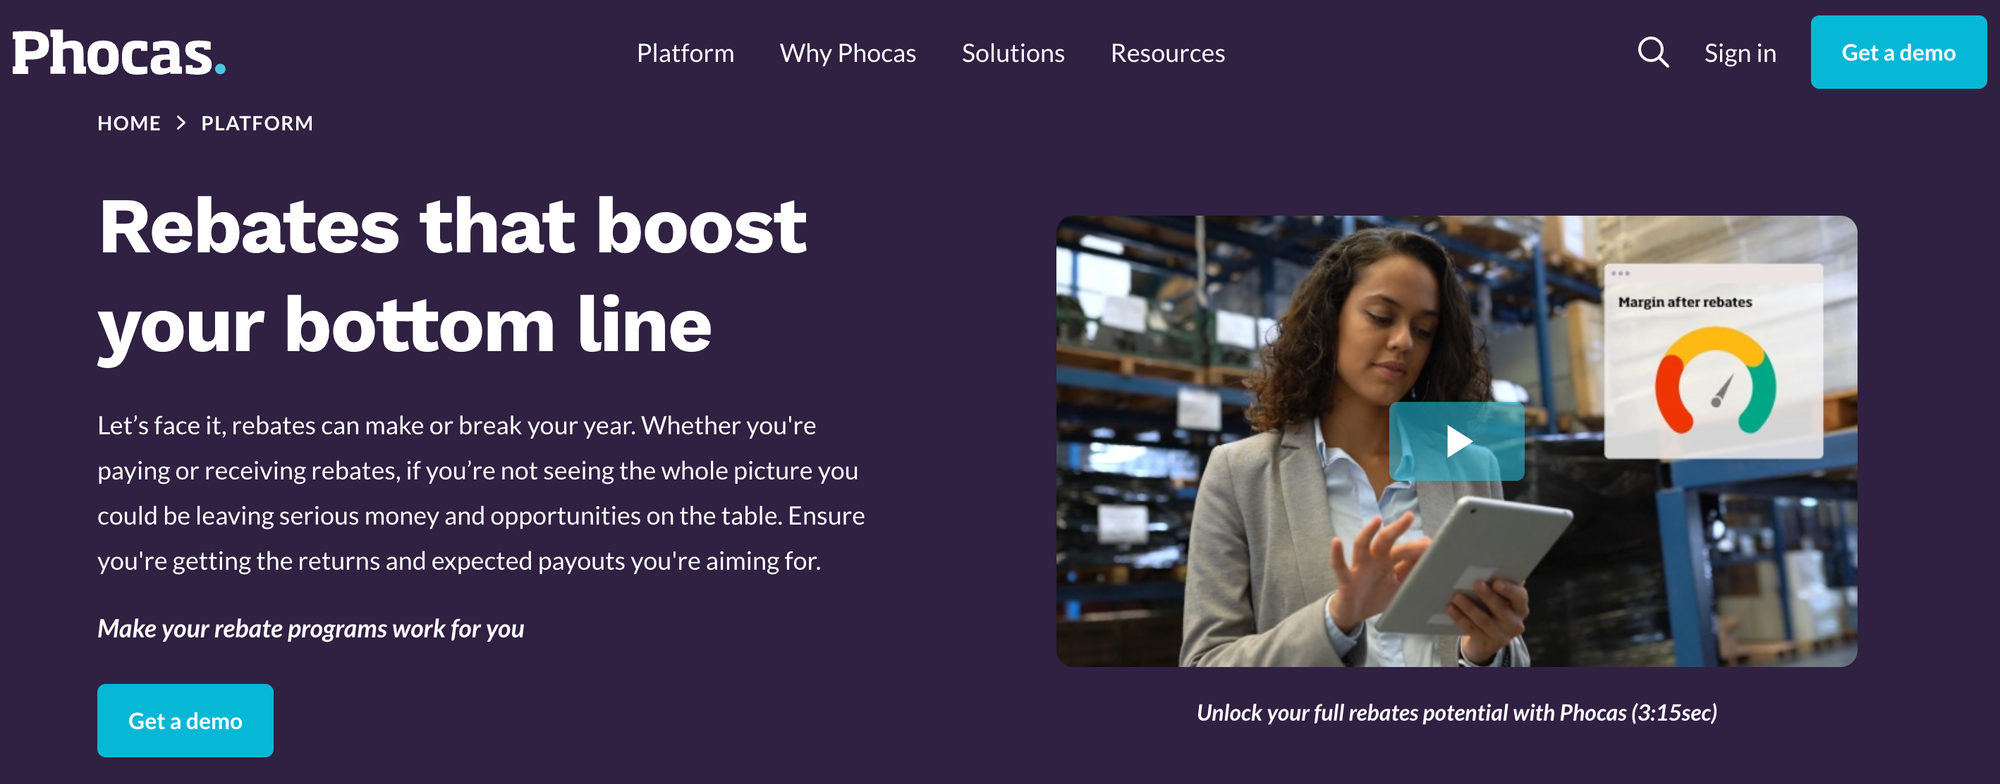This screenshot has height=784, width=2000.
Task: Open the Why Phocas menu
Action: [x=848, y=53]
